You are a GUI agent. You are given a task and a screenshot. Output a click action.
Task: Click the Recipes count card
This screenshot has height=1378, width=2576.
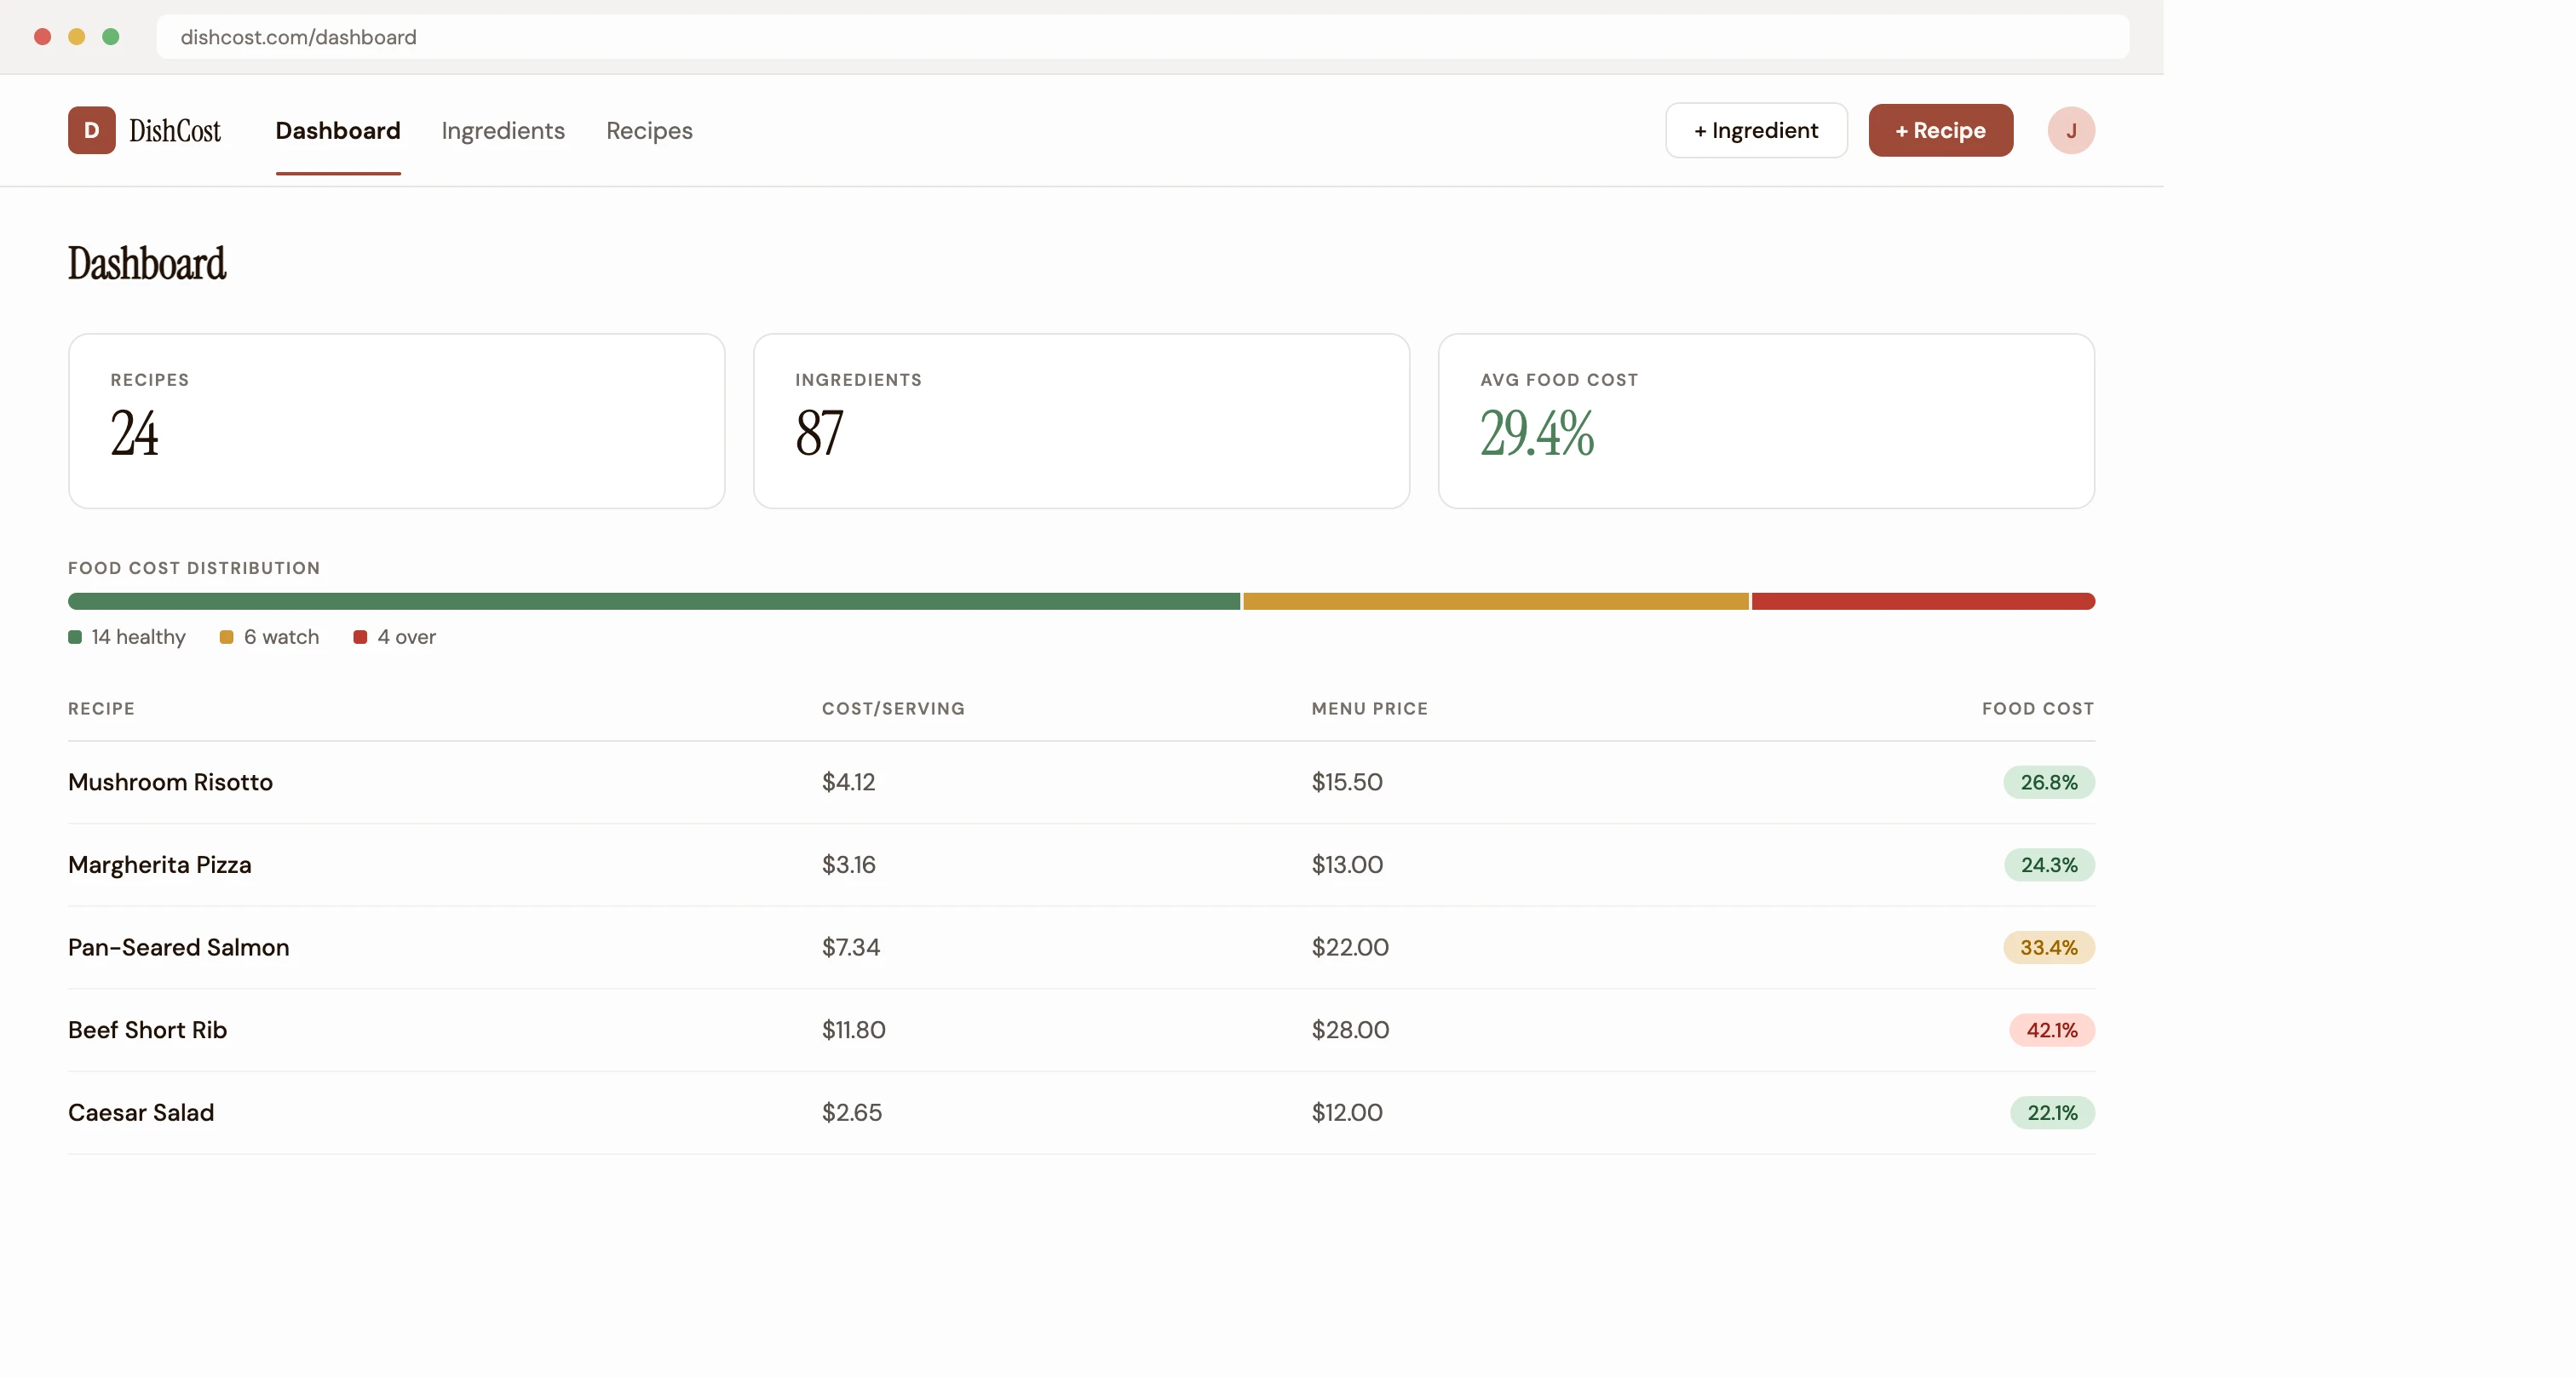(x=395, y=421)
